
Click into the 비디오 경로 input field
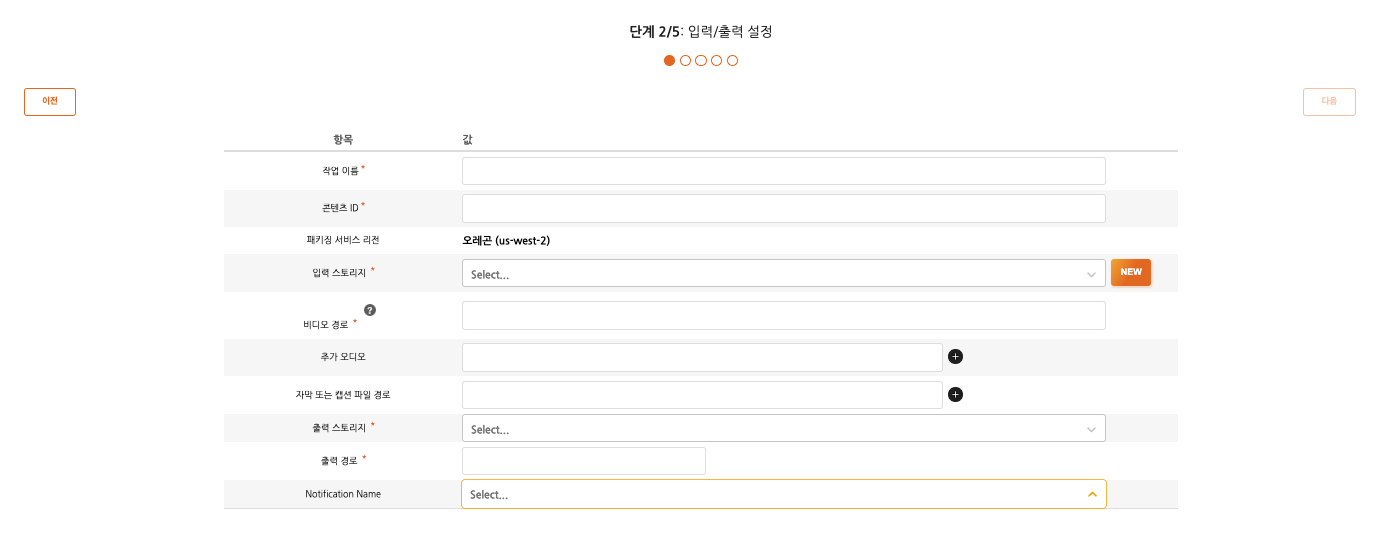click(783, 316)
